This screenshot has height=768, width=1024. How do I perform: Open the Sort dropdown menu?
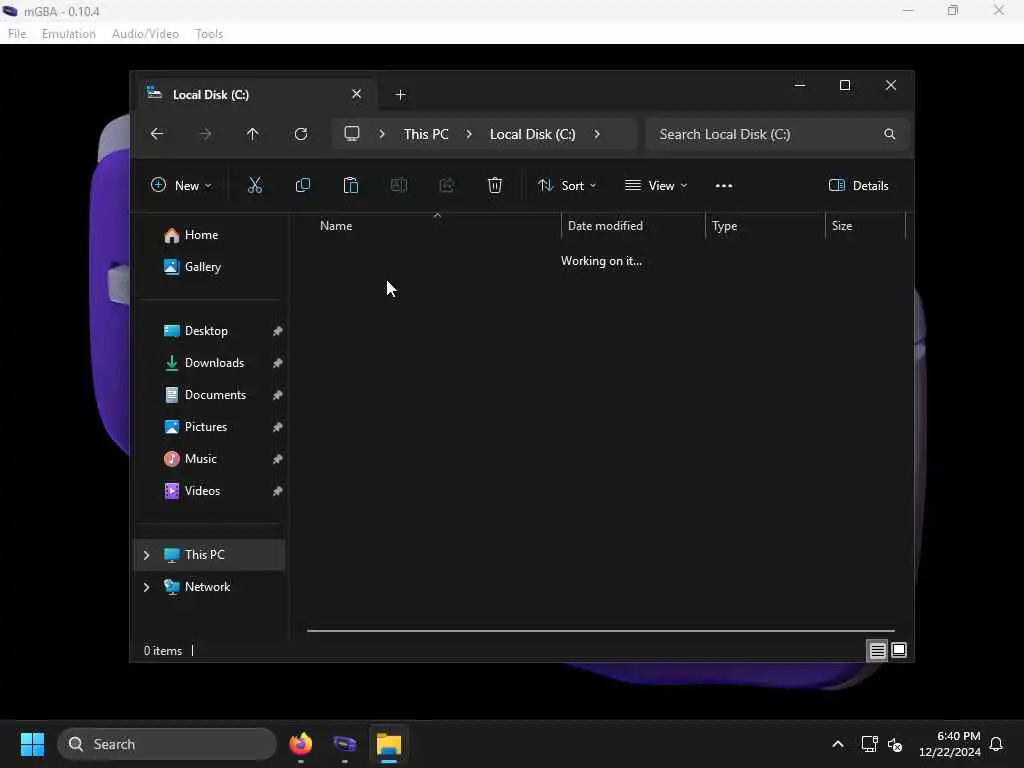[567, 185]
